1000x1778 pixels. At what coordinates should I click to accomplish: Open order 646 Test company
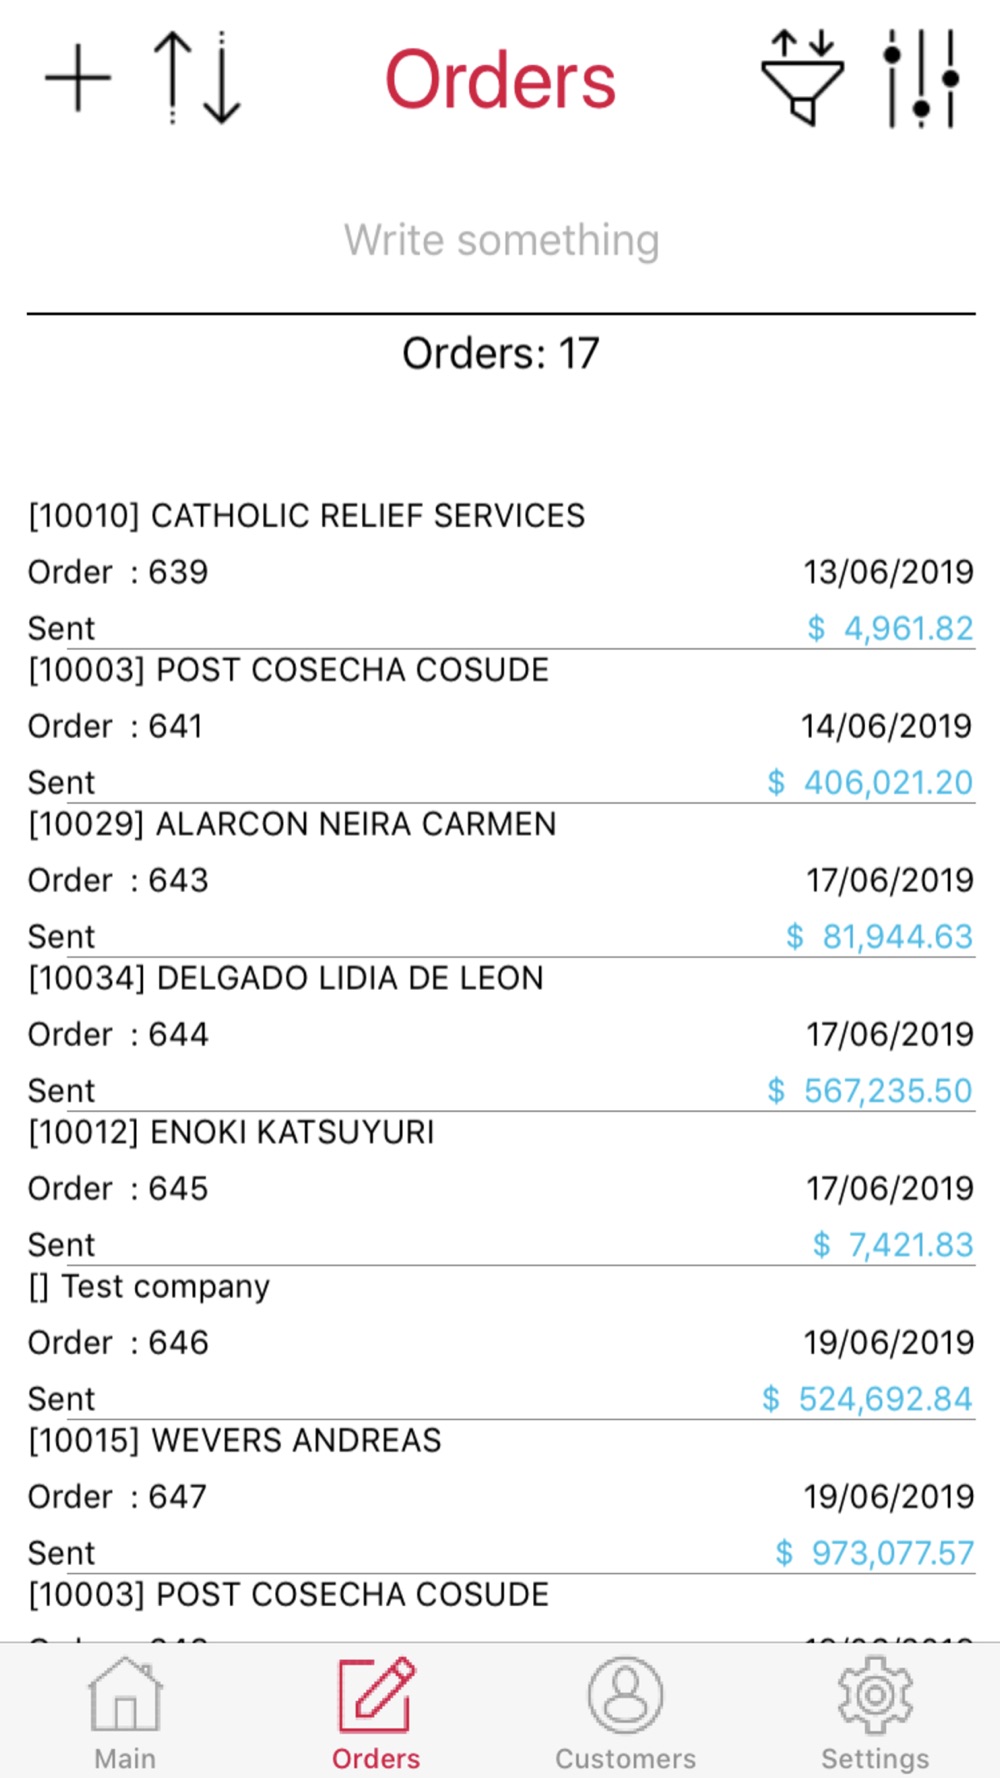501,1342
